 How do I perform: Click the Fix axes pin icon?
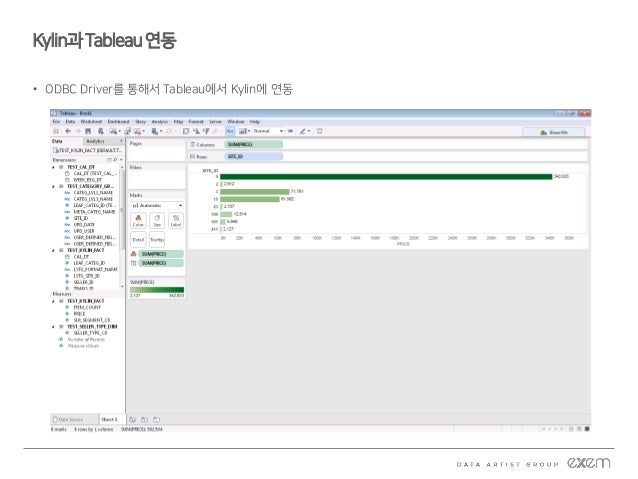point(290,131)
